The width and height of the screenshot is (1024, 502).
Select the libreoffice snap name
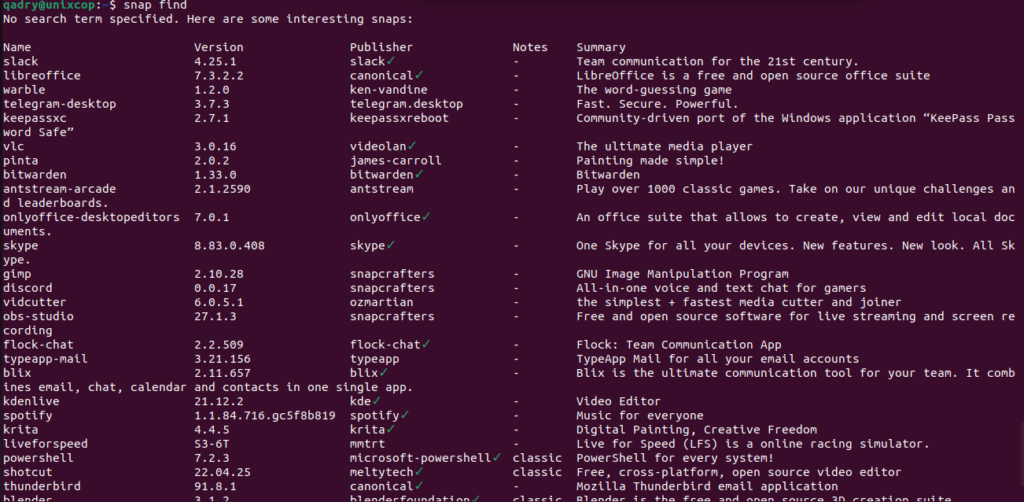coord(42,76)
